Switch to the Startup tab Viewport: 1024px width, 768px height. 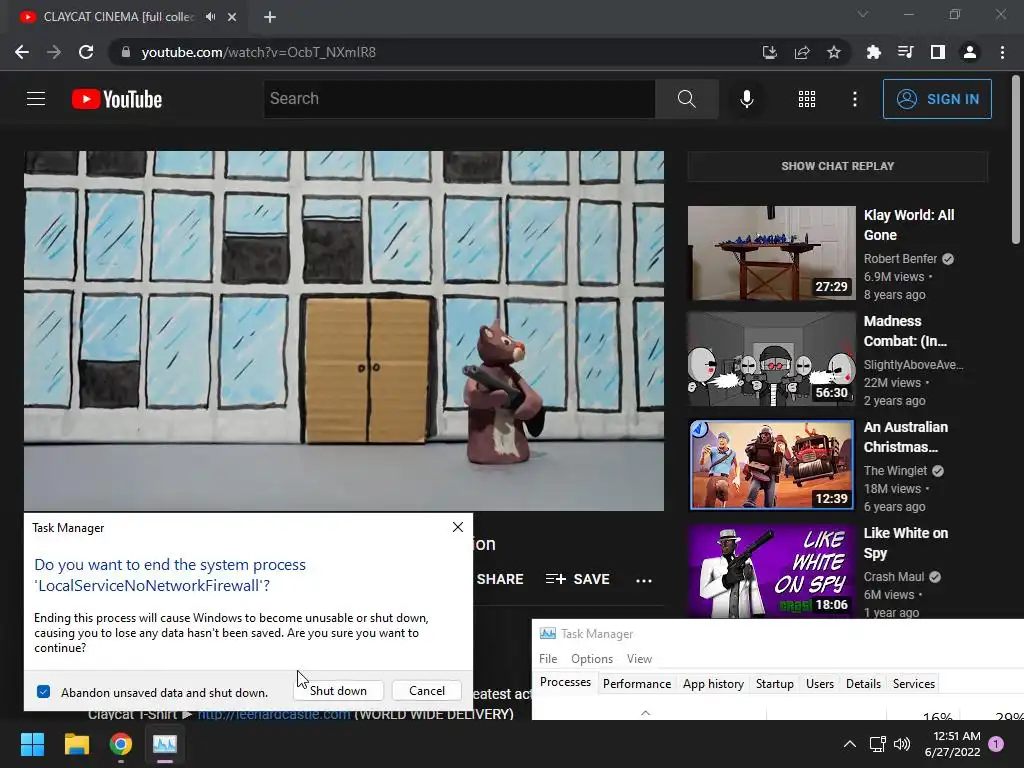click(775, 684)
